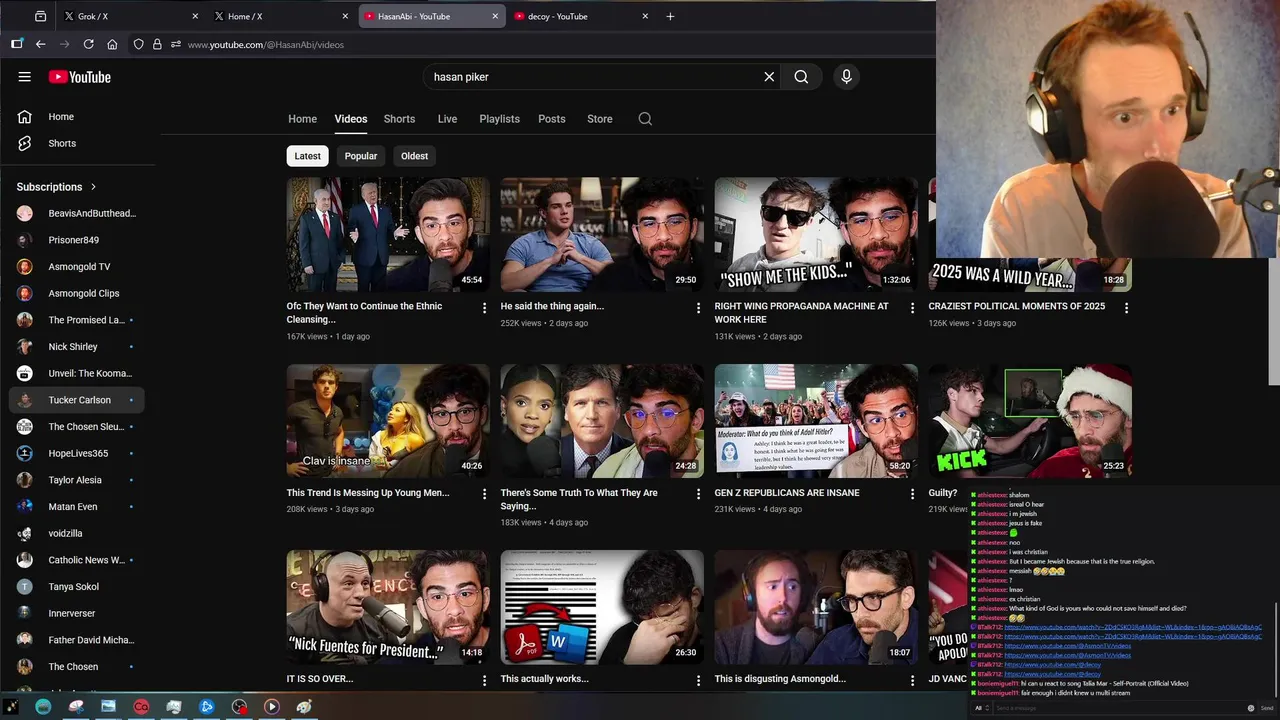
Task: Open 'This is disgusting Asmongold...' video title
Action: click(780, 679)
